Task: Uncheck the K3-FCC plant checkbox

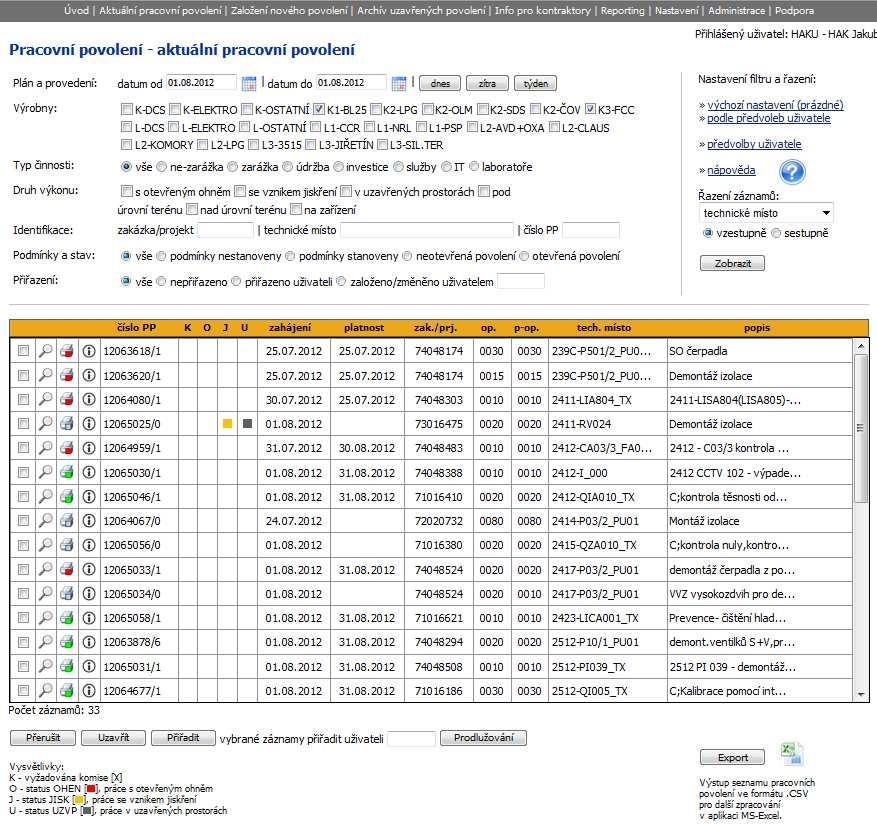Action: [x=590, y=109]
